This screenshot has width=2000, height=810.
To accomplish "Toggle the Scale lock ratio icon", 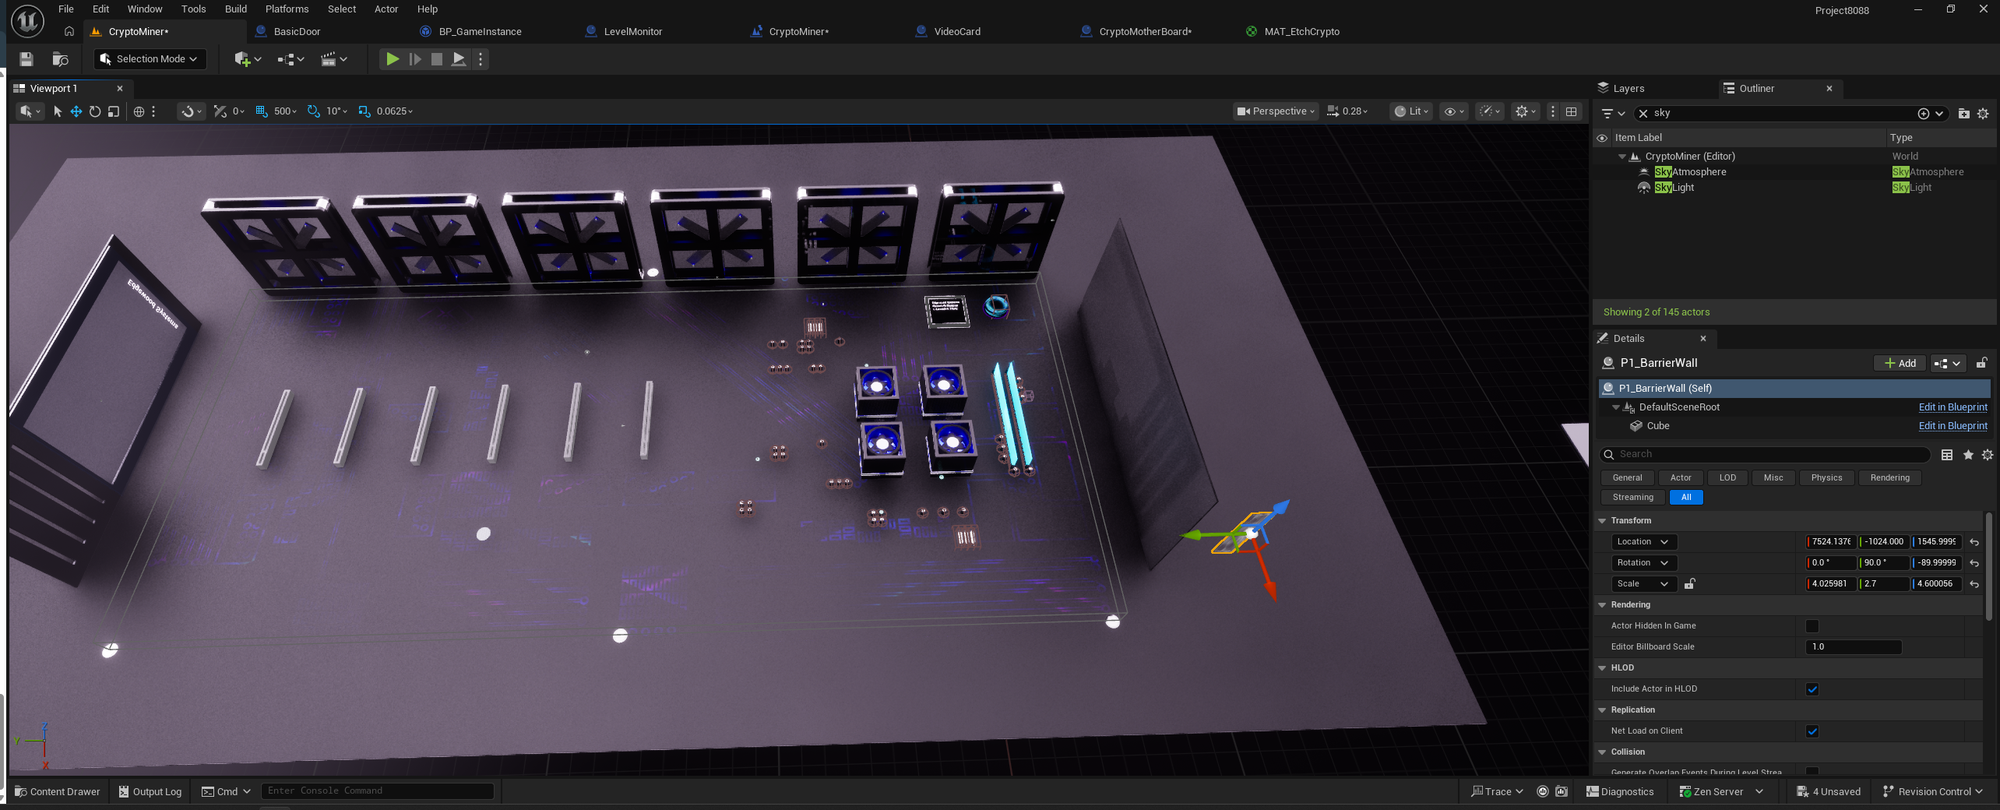I will coord(1690,584).
